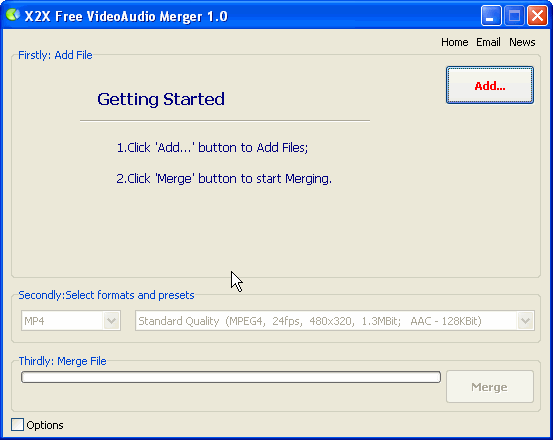Click the 'Add Files' instruction line
This screenshot has width=553, height=440.
[212, 147]
